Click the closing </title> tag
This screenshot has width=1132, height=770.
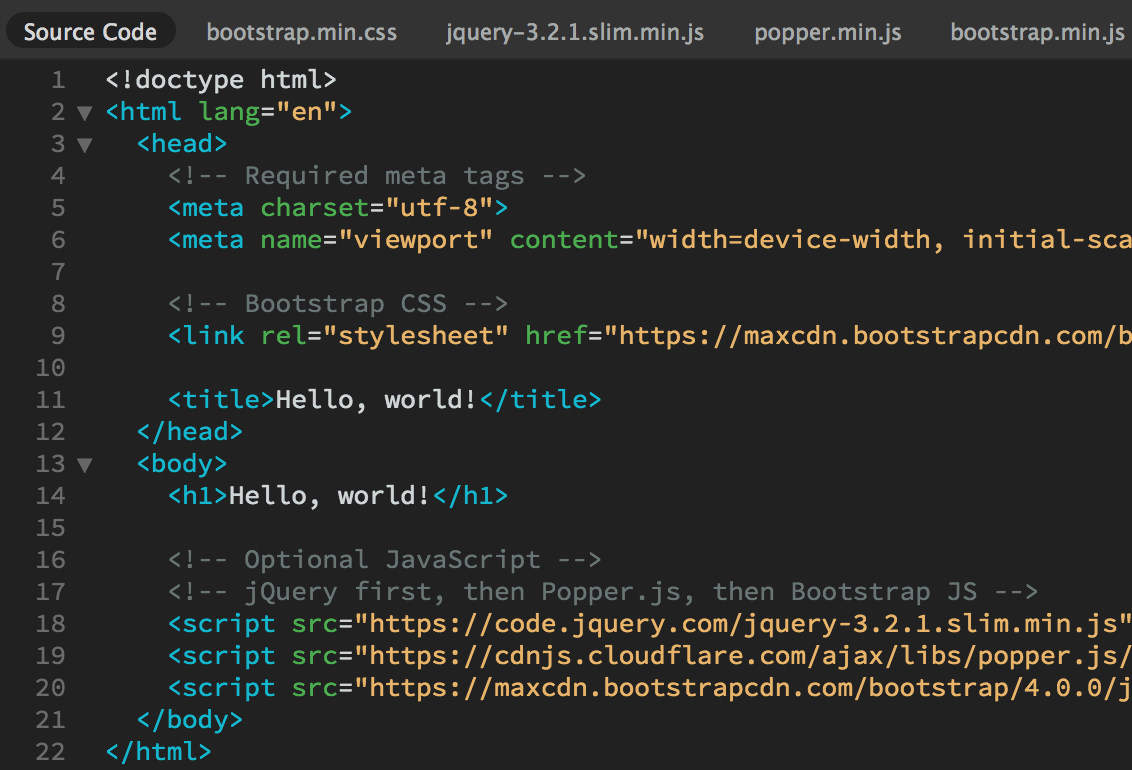541,399
